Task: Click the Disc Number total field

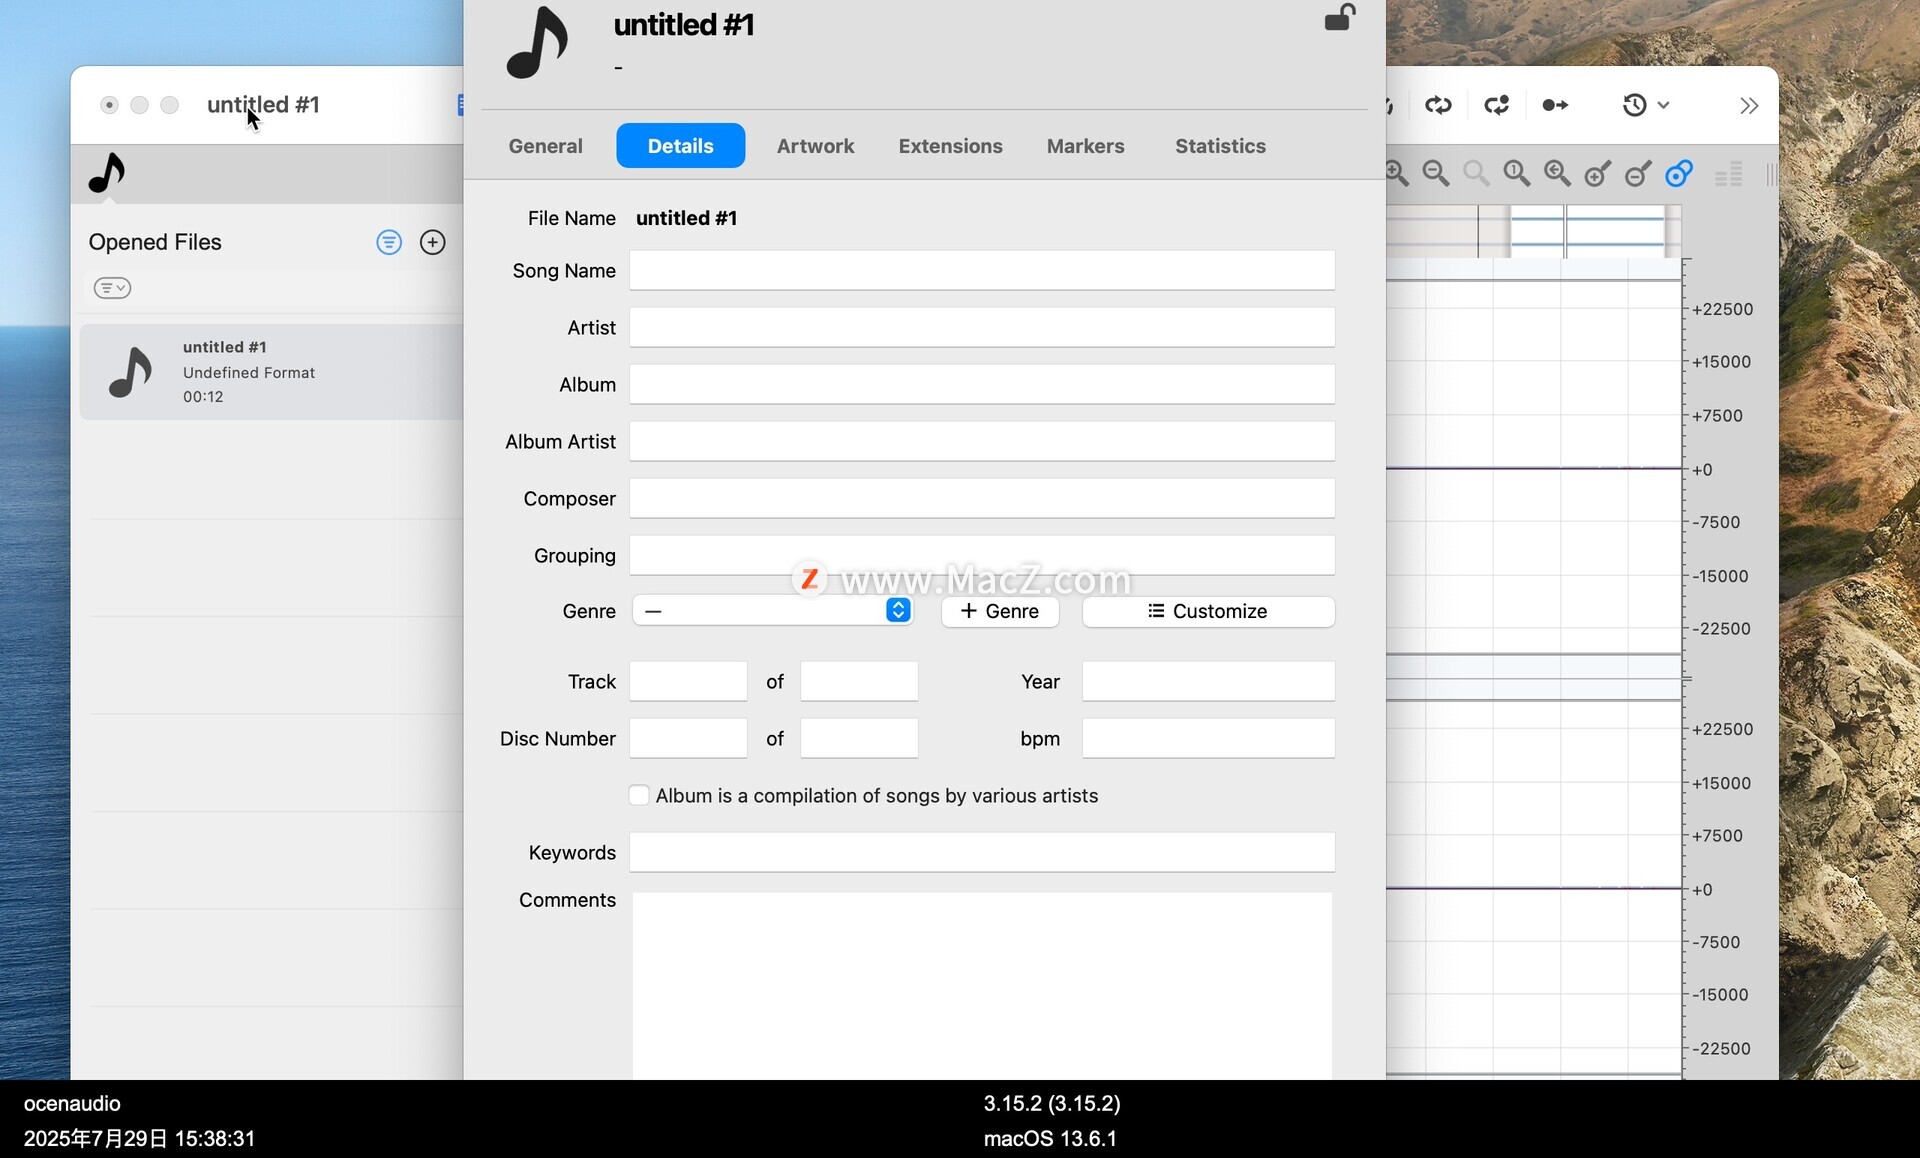Action: coord(859,739)
